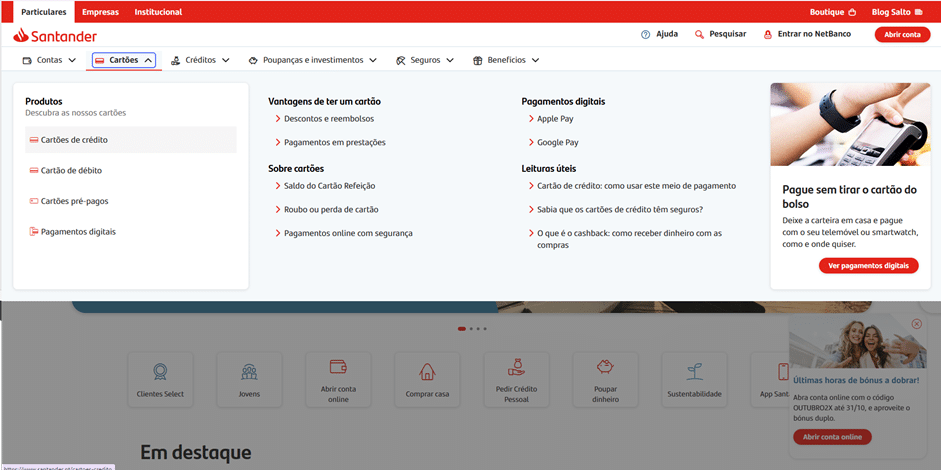941x470 pixels.
Task: Select the first carousel slide indicator
Action: [462, 328]
